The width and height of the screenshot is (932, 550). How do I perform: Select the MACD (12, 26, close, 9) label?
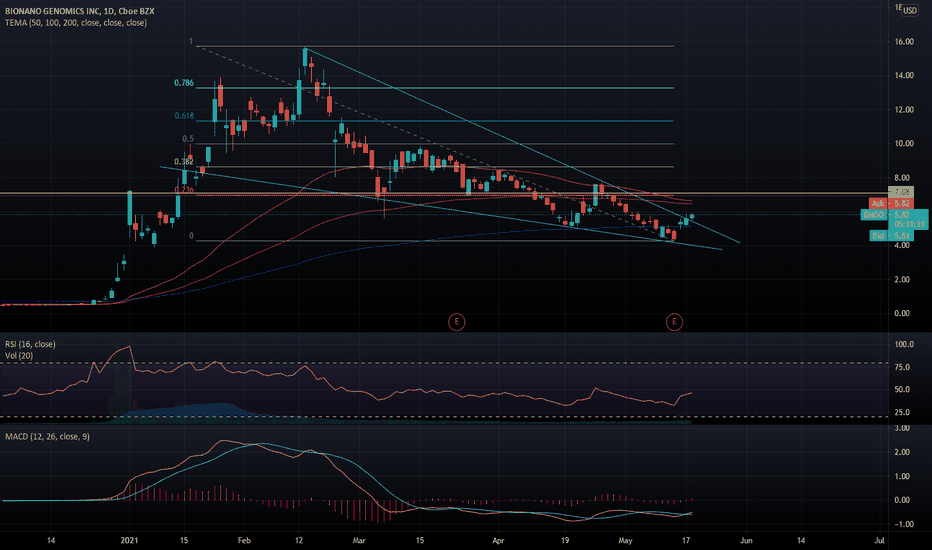coord(48,436)
